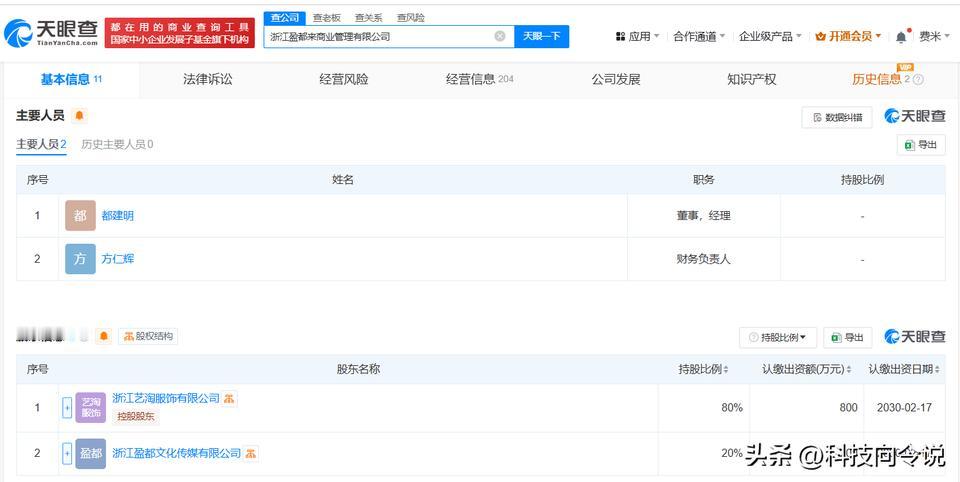Click the alert bell beside blurred shareholder heading
The height and width of the screenshot is (482, 960).
coord(103,336)
